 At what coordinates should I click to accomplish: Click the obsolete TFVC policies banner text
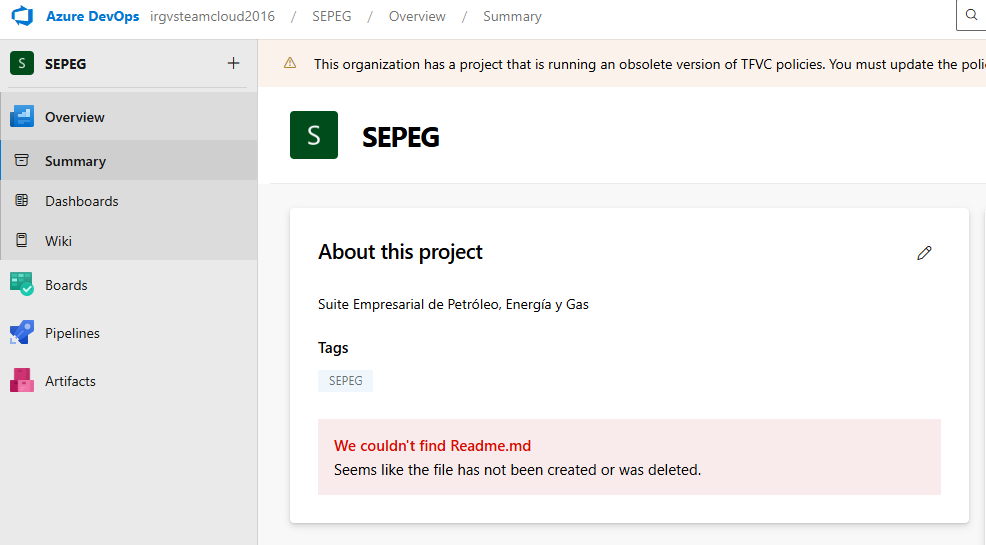tap(650, 64)
